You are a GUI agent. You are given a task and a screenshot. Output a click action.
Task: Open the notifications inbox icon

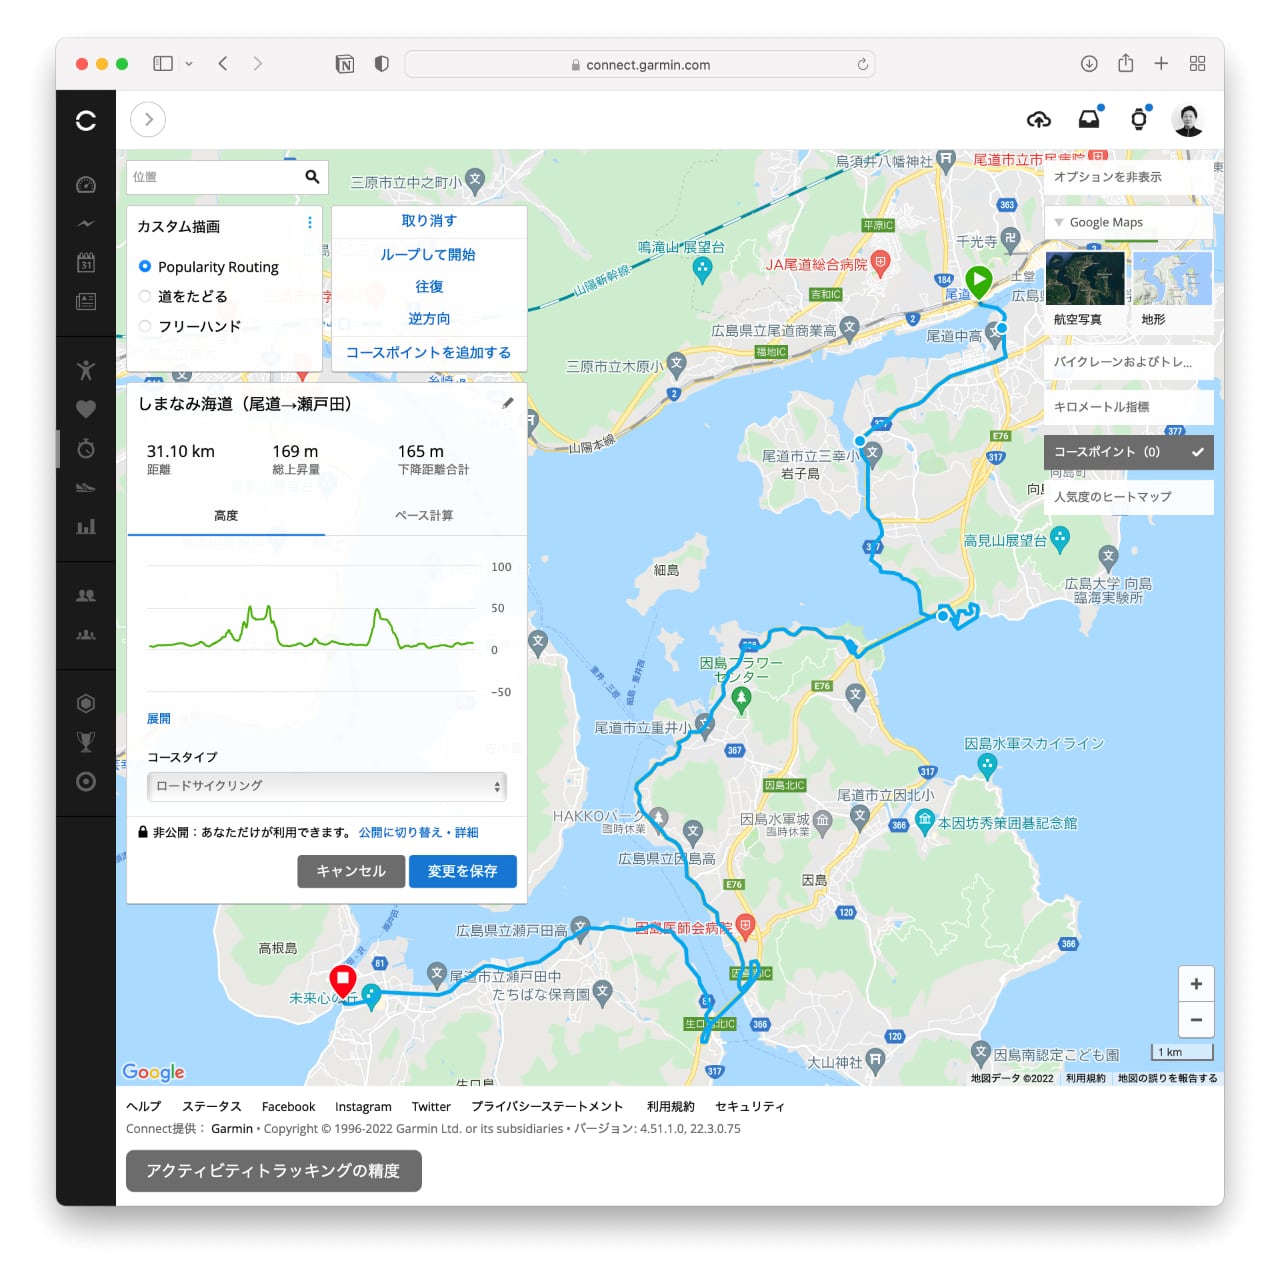point(1089,120)
